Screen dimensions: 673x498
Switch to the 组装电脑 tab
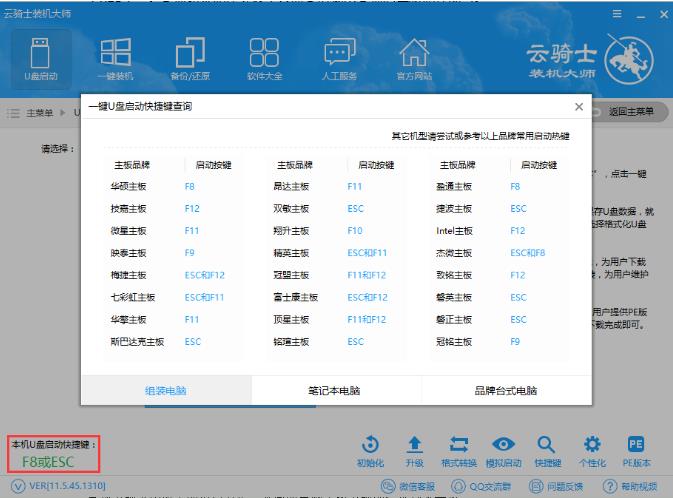pos(166,391)
